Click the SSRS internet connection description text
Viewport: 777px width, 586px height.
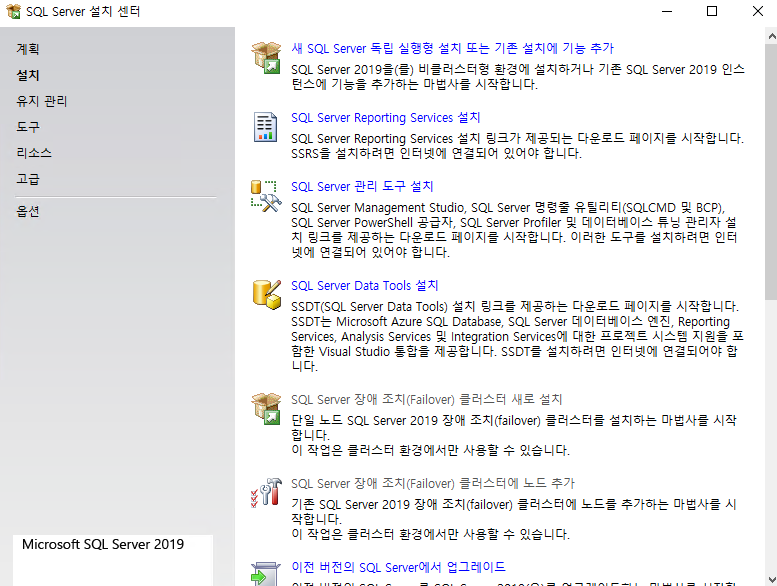point(437,154)
